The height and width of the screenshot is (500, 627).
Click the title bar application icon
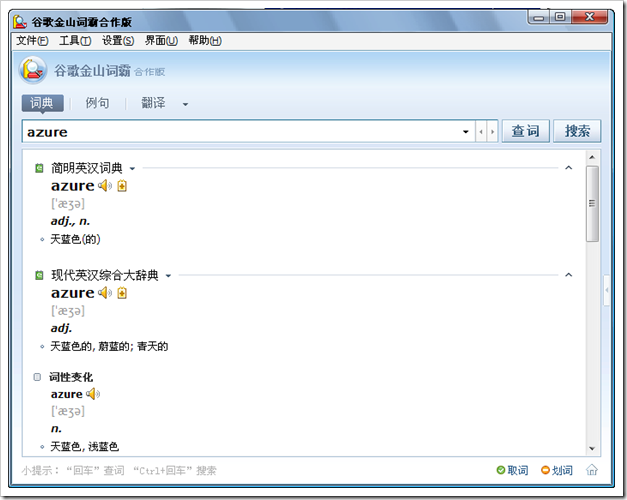tap(20, 22)
